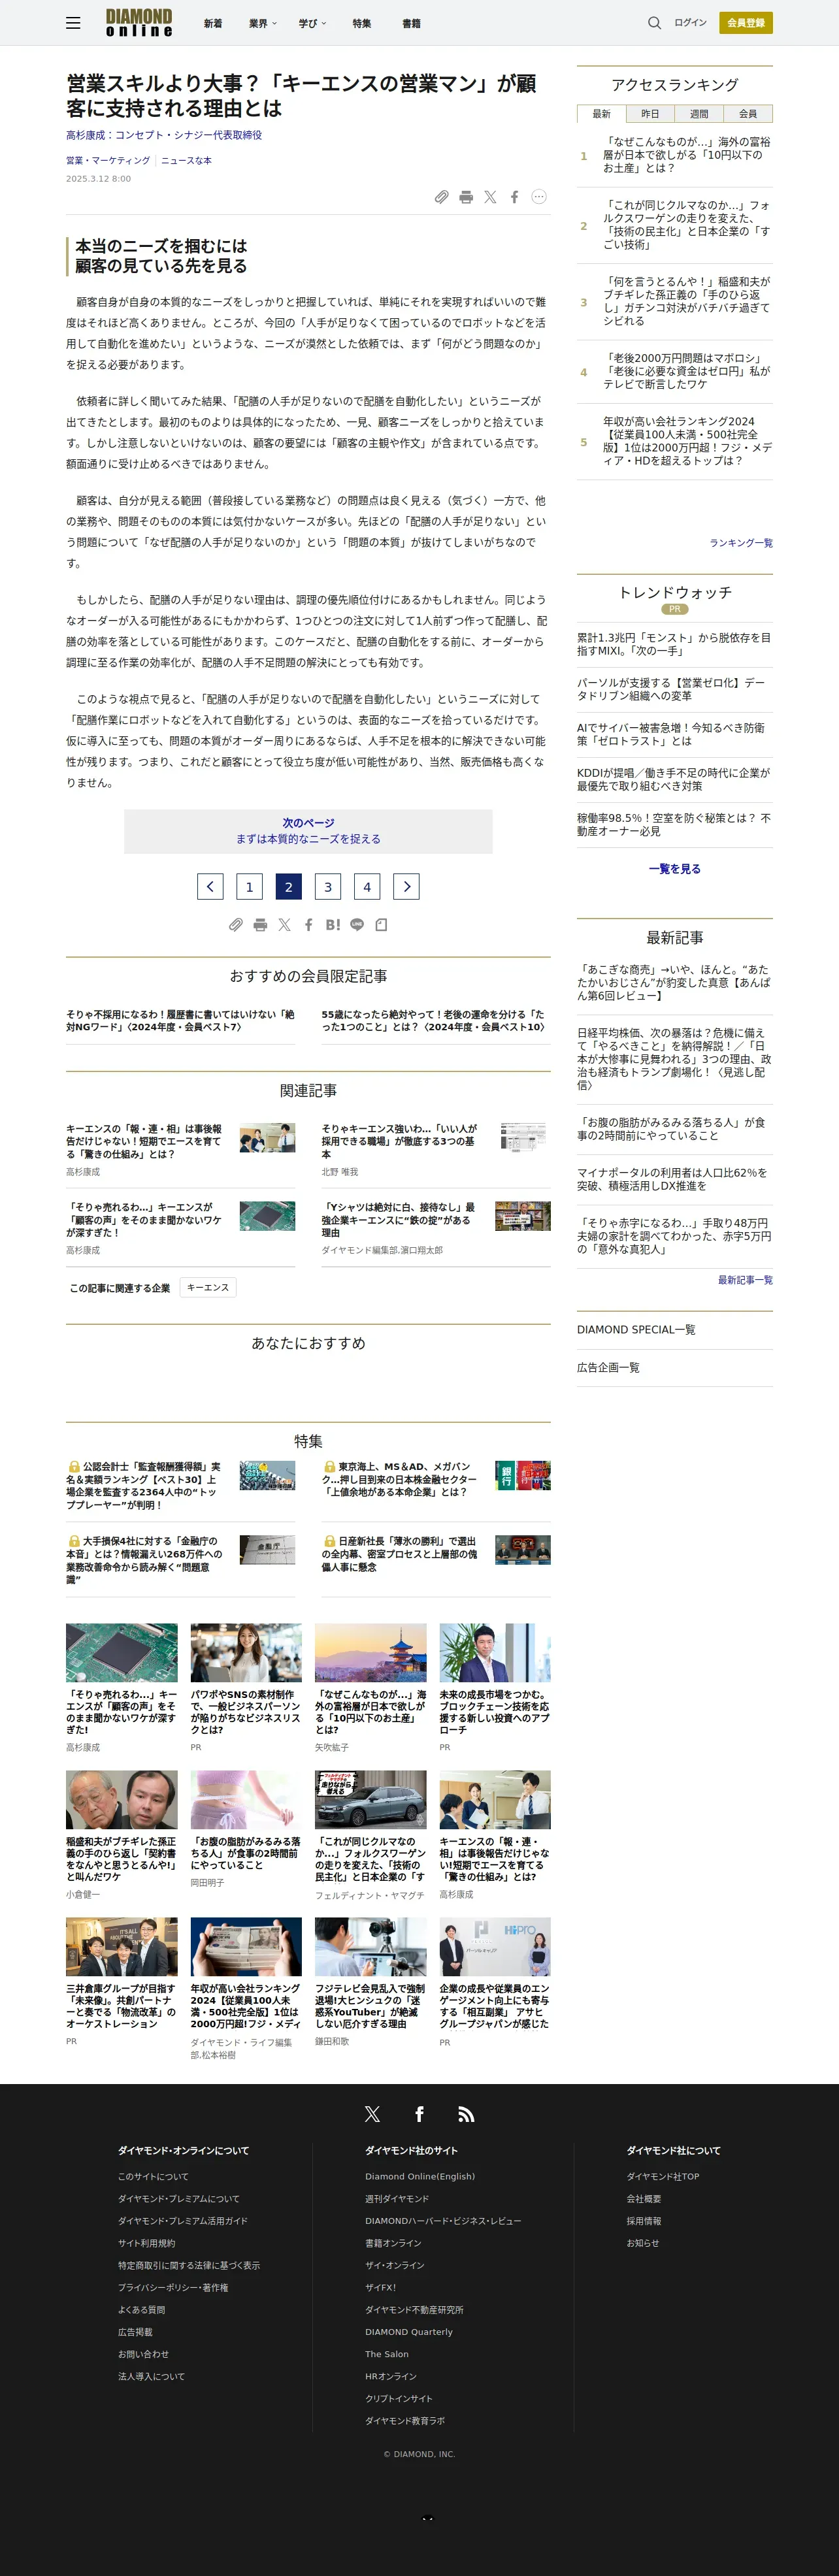Open Diamond Online(English) footer link
The height and width of the screenshot is (2576, 839).
click(420, 2176)
